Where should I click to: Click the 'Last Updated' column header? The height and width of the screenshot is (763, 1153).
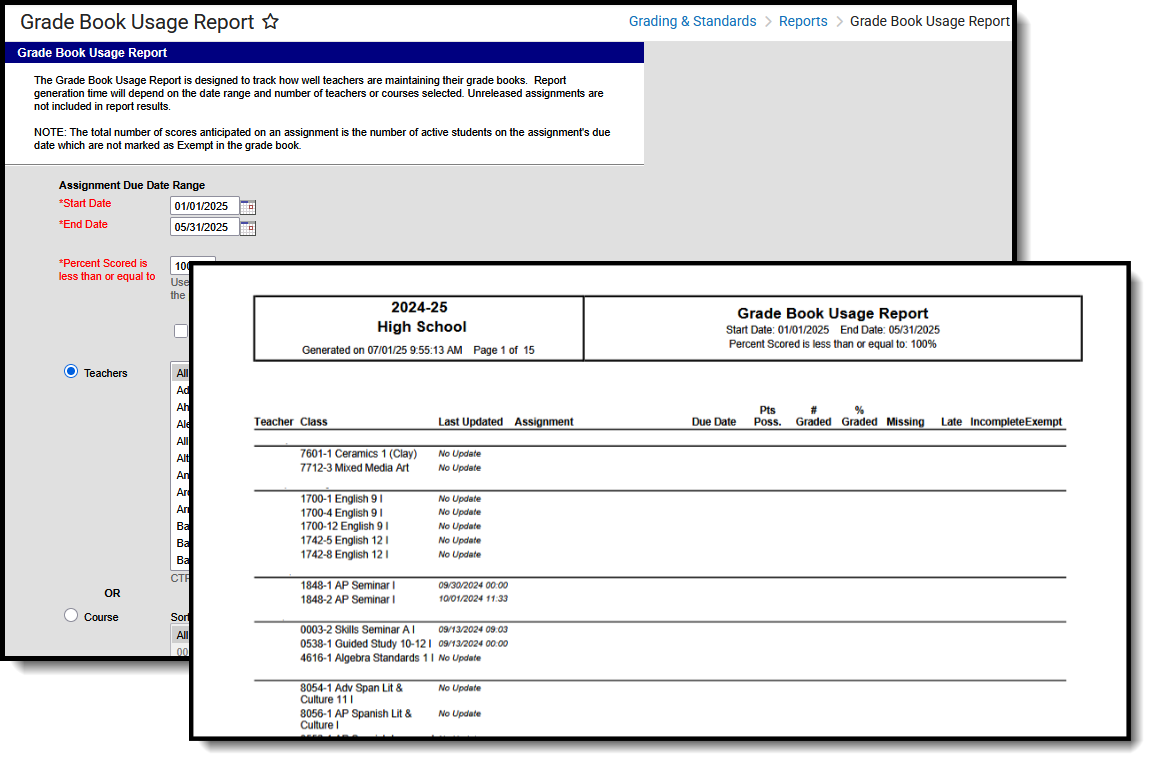[471, 422]
